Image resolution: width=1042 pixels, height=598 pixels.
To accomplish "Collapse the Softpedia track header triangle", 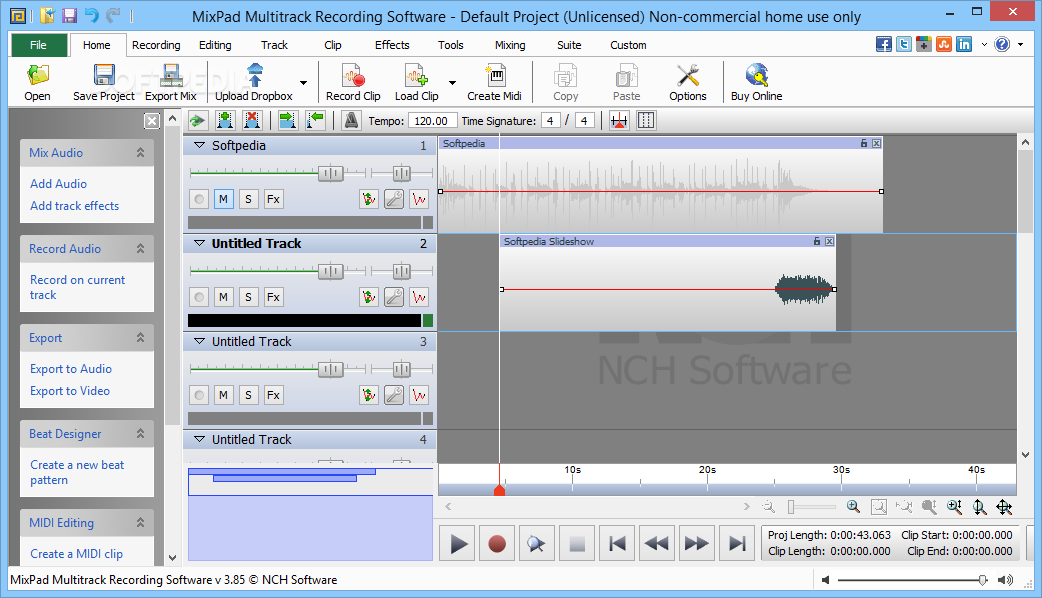I will pyautogui.click(x=198, y=146).
